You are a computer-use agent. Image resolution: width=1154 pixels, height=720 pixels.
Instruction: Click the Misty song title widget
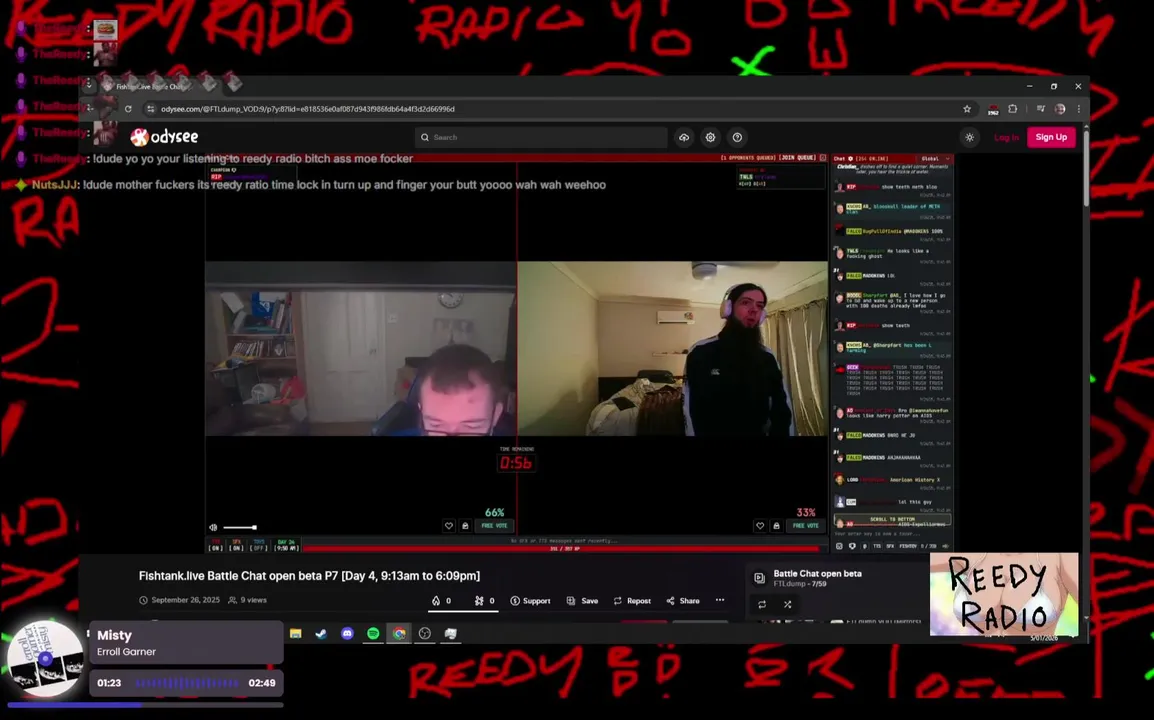click(114, 635)
